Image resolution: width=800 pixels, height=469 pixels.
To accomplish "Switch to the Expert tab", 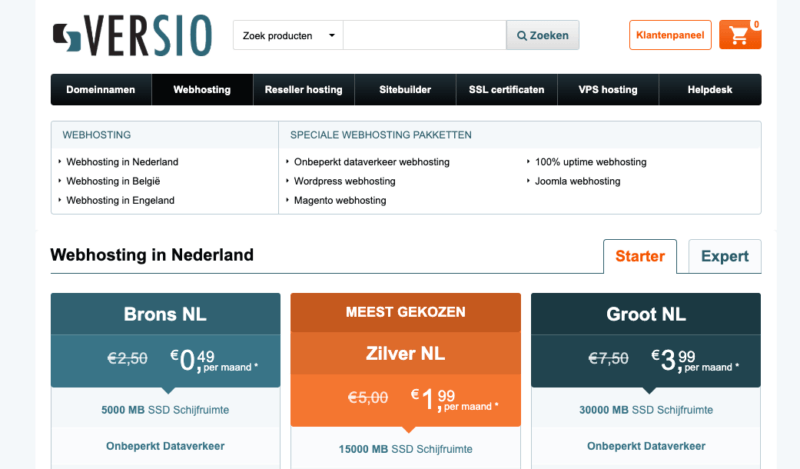I will (x=724, y=256).
